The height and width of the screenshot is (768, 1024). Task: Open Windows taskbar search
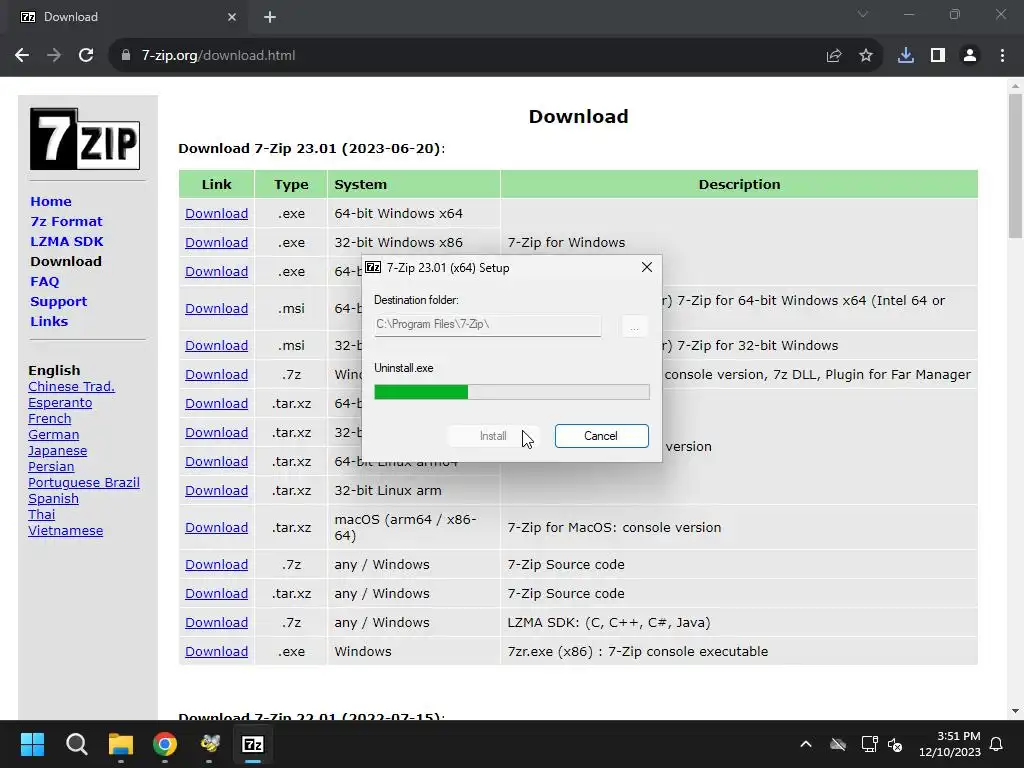pos(76,744)
